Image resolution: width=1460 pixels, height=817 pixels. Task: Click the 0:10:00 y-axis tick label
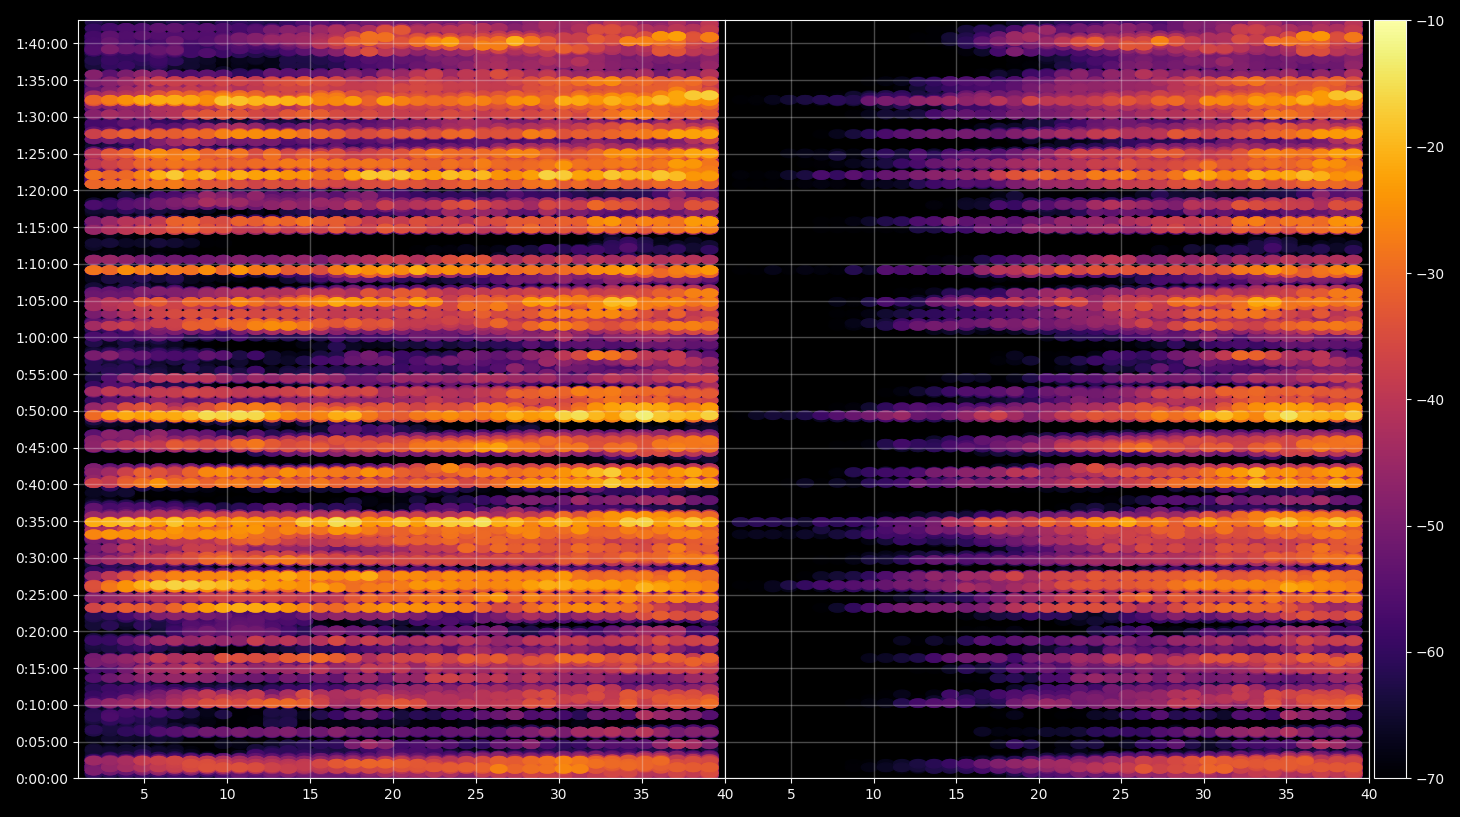click(x=42, y=705)
